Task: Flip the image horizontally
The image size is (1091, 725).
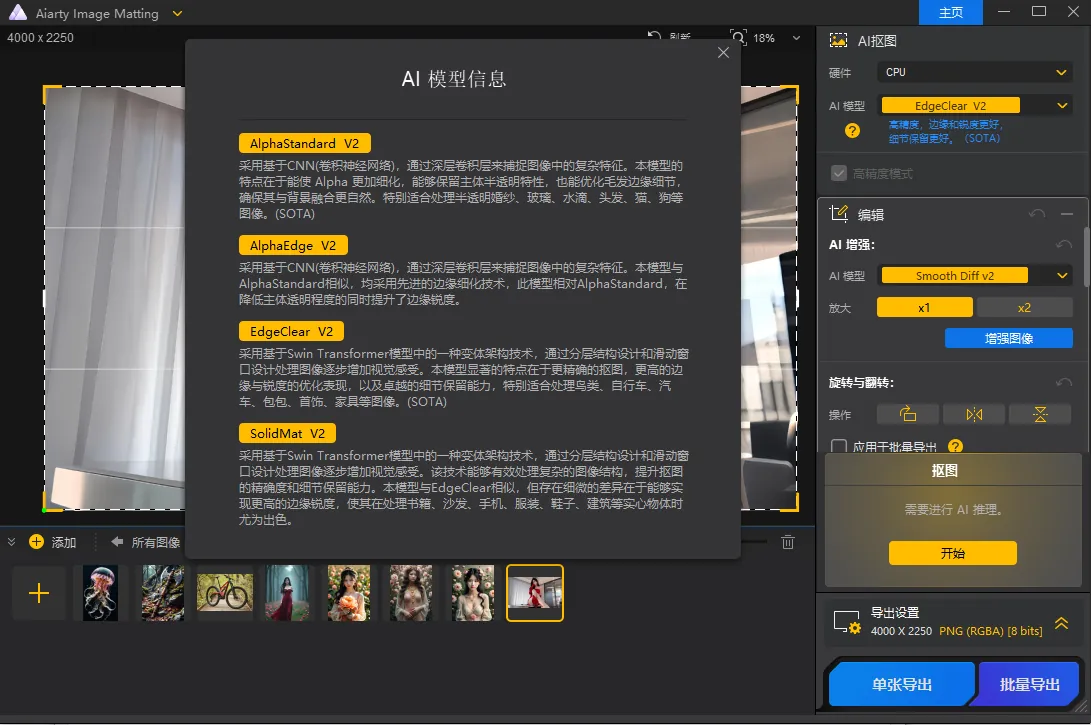Action: click(x=974, y=413)
